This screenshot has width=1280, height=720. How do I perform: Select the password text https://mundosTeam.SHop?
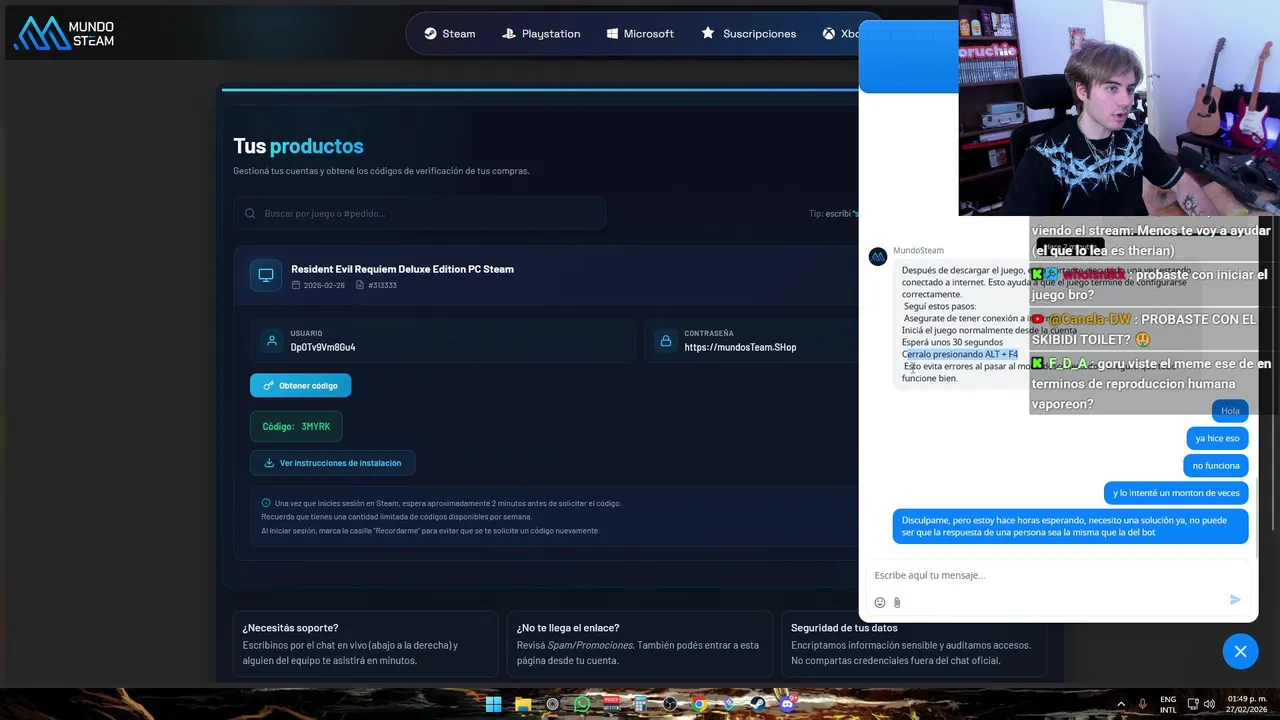tap(740, 347)
